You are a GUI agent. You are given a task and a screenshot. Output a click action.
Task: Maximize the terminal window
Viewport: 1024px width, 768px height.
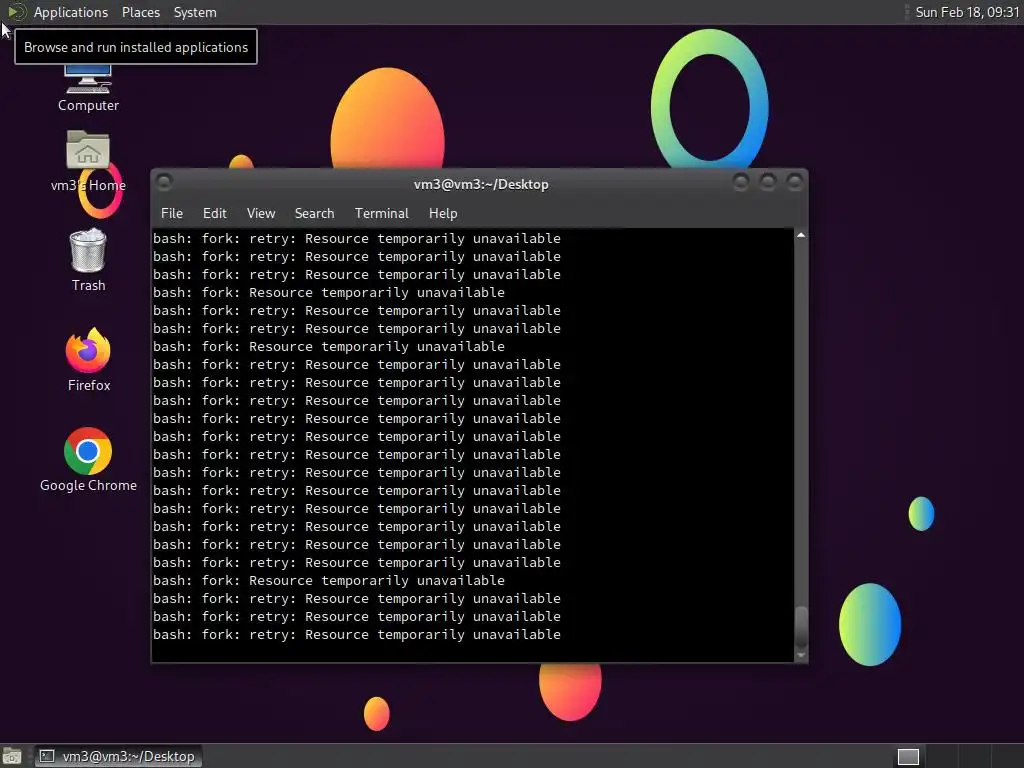(767, 182)
